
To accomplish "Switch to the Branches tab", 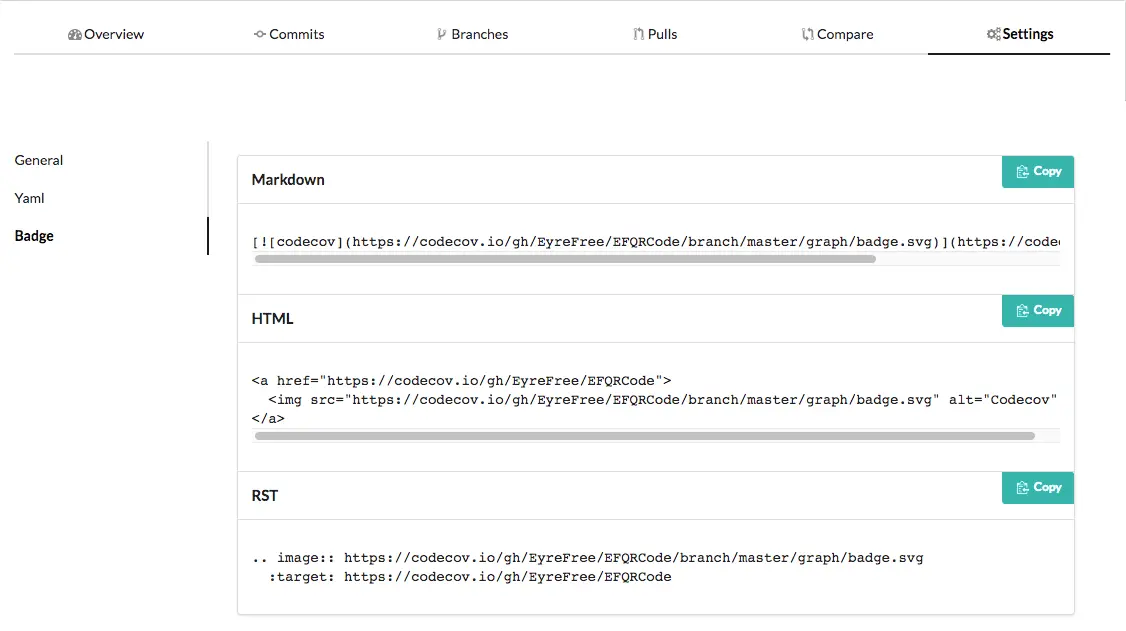I will (x=473, y=34).
